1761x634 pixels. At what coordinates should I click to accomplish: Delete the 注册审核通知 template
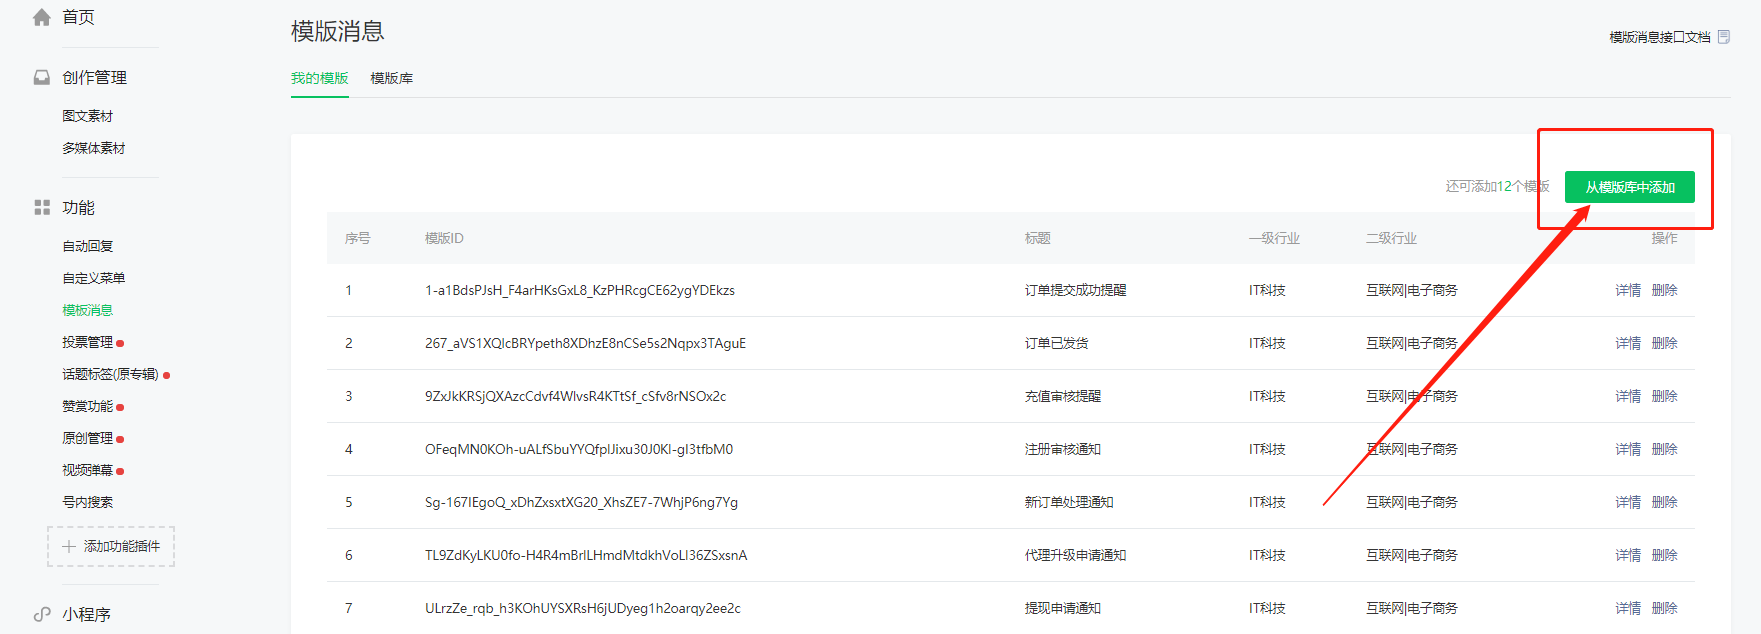tap(1664, 449)
